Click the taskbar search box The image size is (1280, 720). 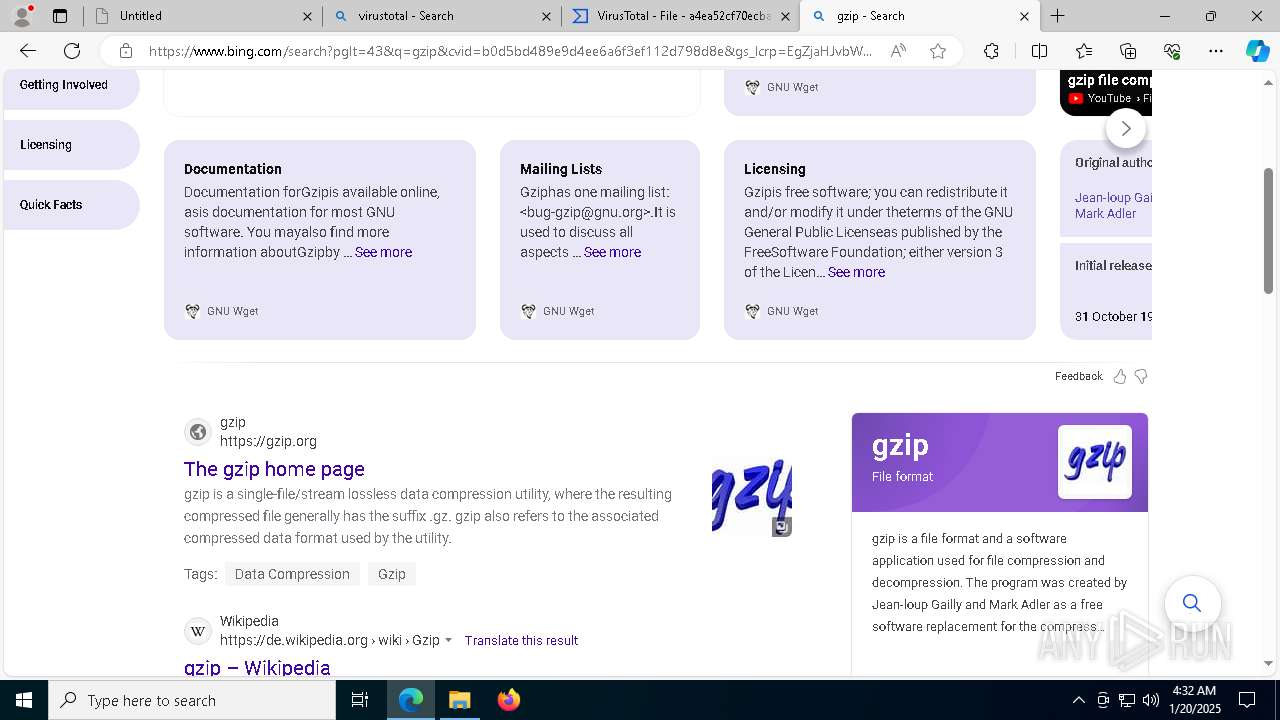click(192, 700)
